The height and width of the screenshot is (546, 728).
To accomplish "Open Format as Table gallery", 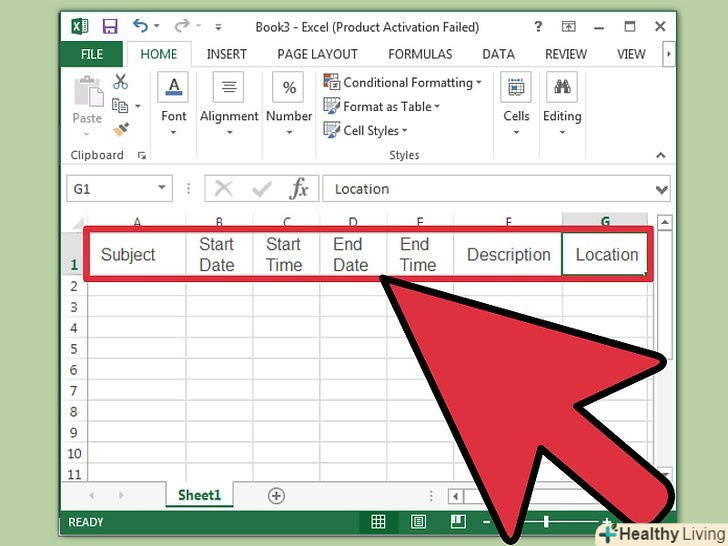I will (x=381, y=107).
